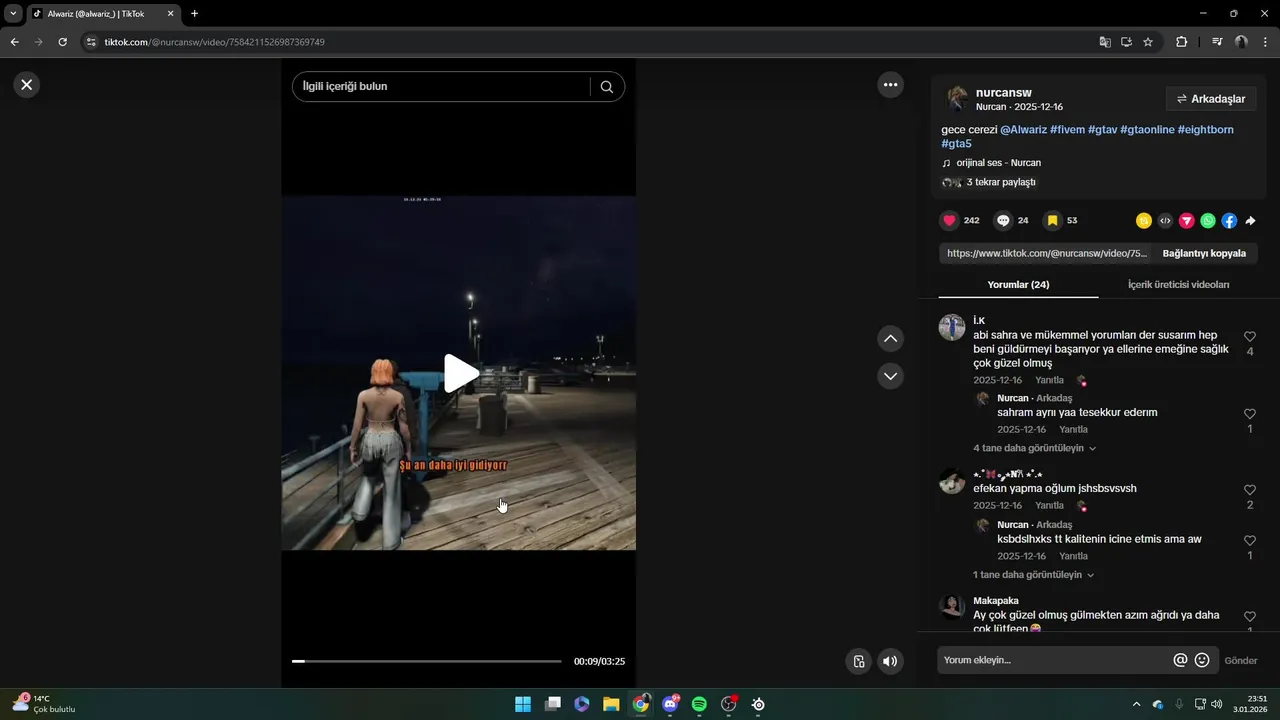Share video to WhatsApp
Image resolution: width=1280 pixels, height=720 pixels.
[x=1208, y=221]
